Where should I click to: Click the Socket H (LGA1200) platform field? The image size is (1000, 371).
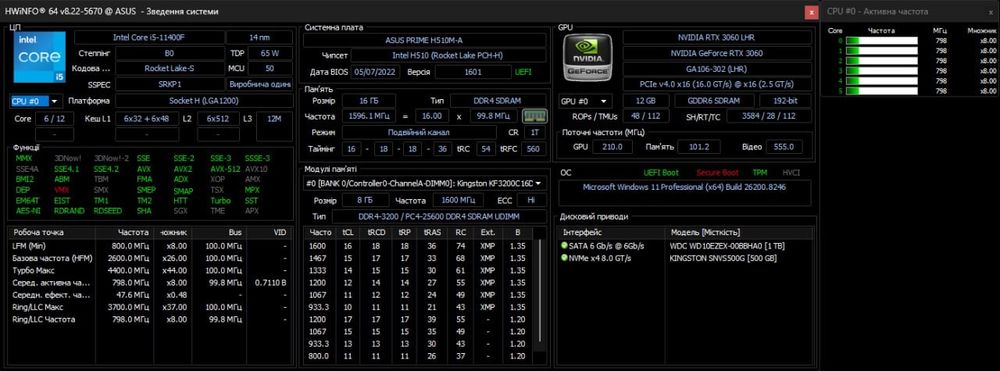tap(204, 101)
